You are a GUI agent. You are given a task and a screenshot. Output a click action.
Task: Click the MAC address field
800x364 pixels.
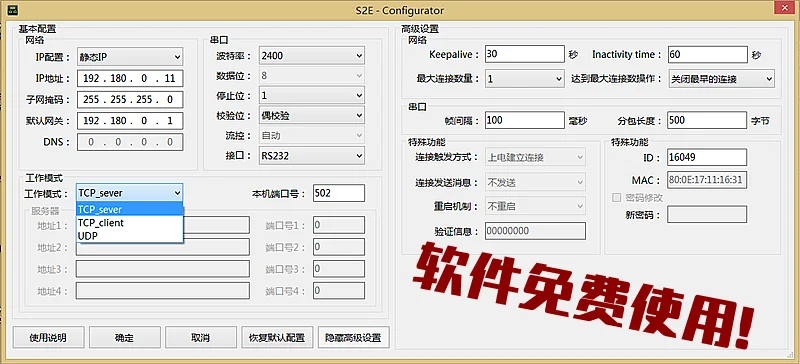coord(707,180)
